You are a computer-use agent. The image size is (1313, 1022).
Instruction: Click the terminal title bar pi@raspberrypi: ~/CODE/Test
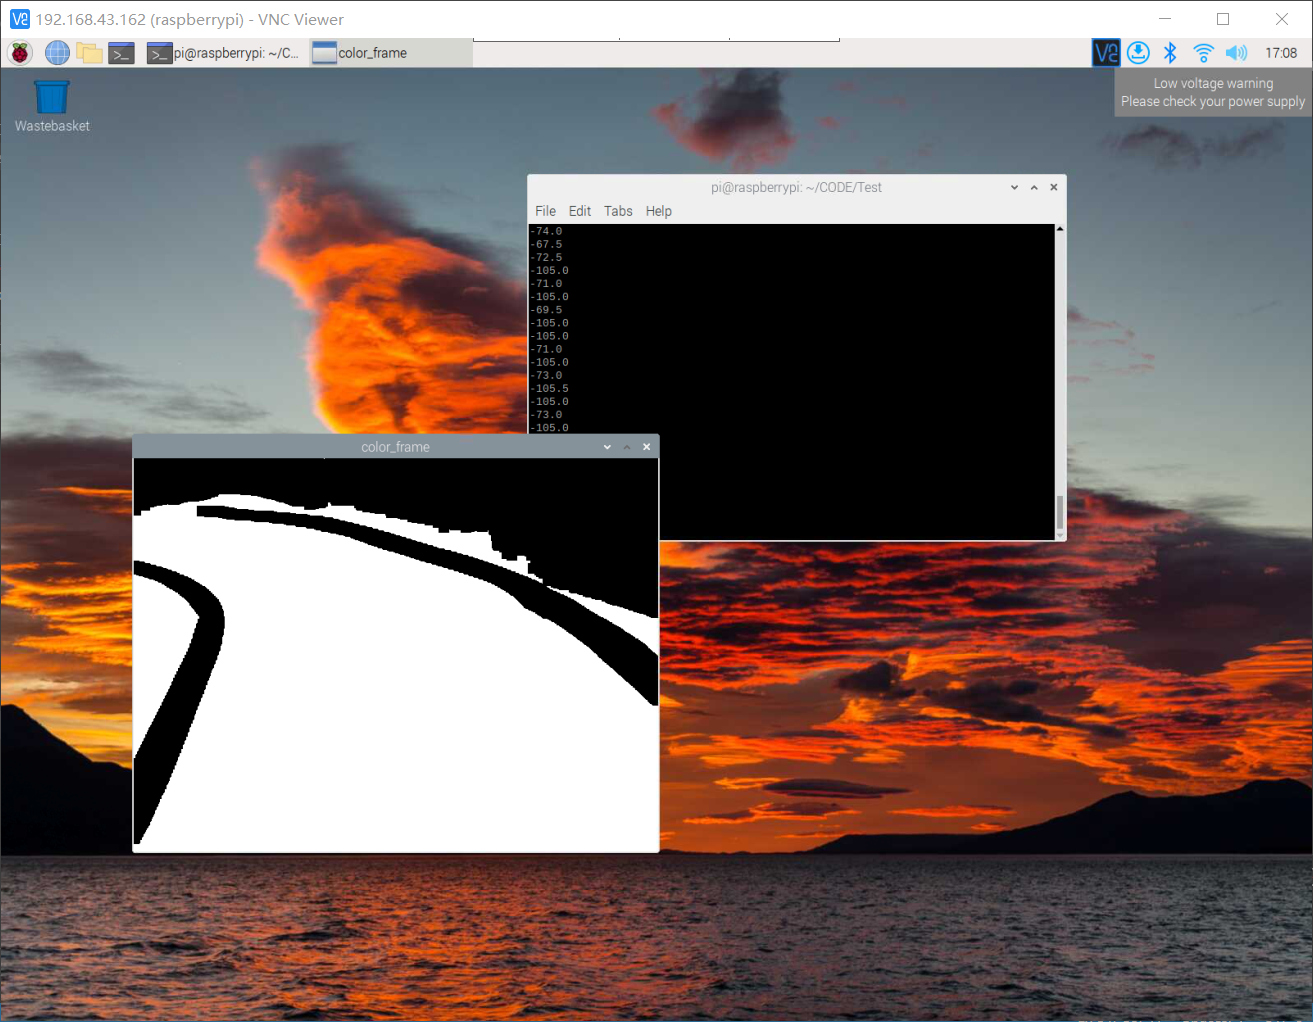pyautogui.click(x=796, y=187)
